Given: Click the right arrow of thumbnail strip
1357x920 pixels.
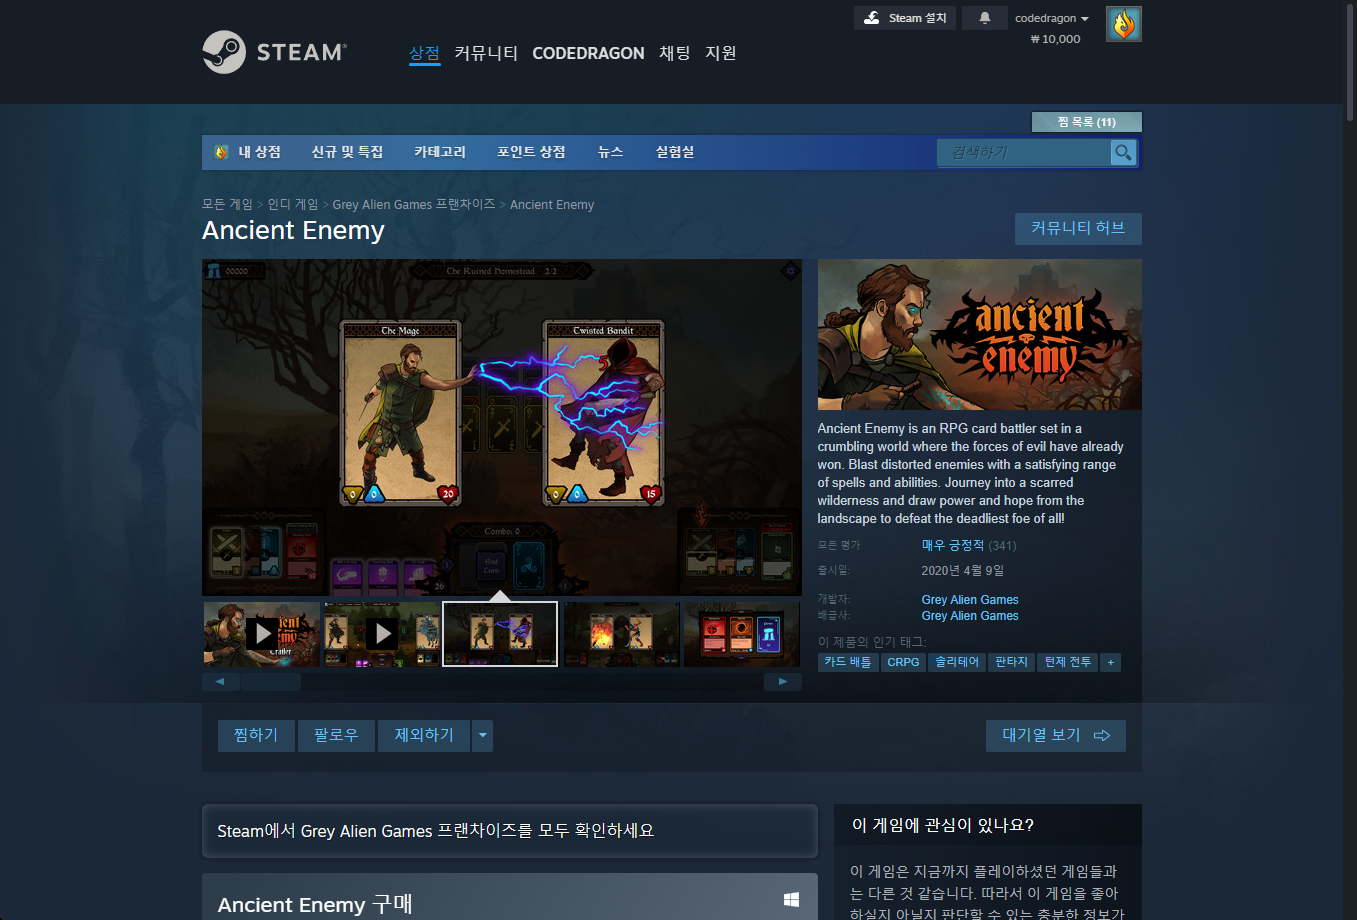Looking at the screenshot, I should click(783, 682).
